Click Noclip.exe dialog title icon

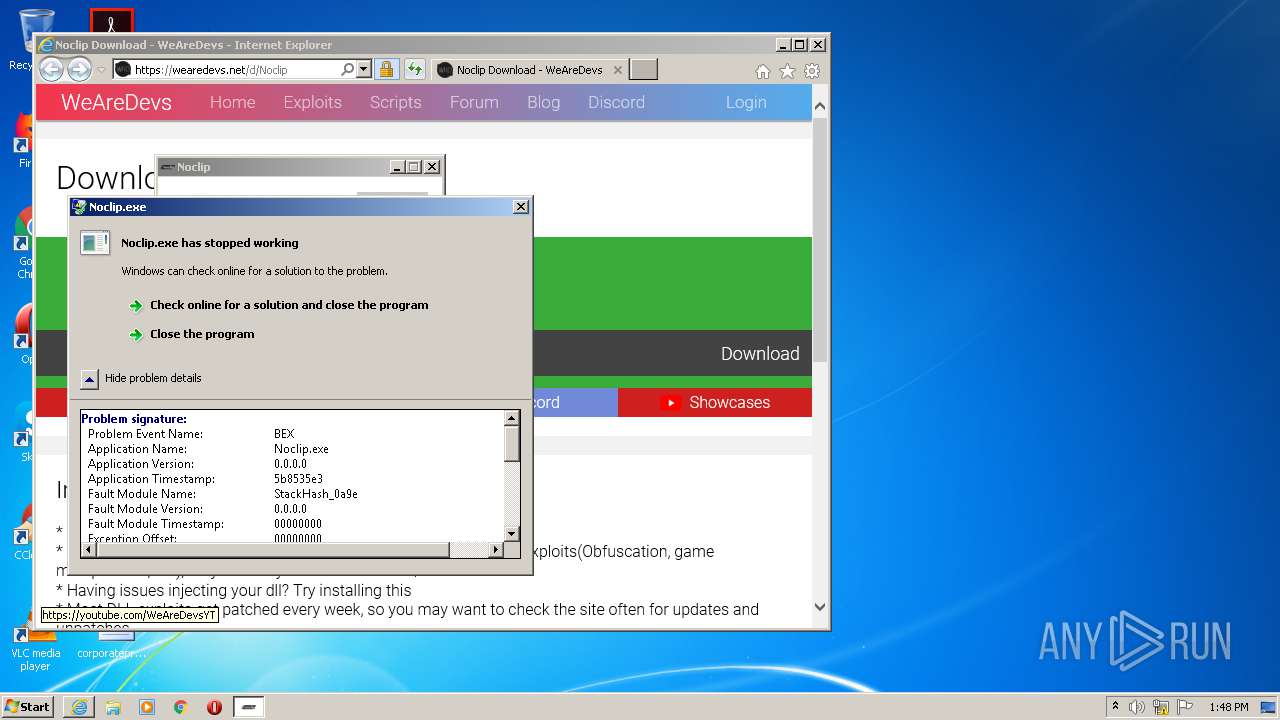point(80,207)
